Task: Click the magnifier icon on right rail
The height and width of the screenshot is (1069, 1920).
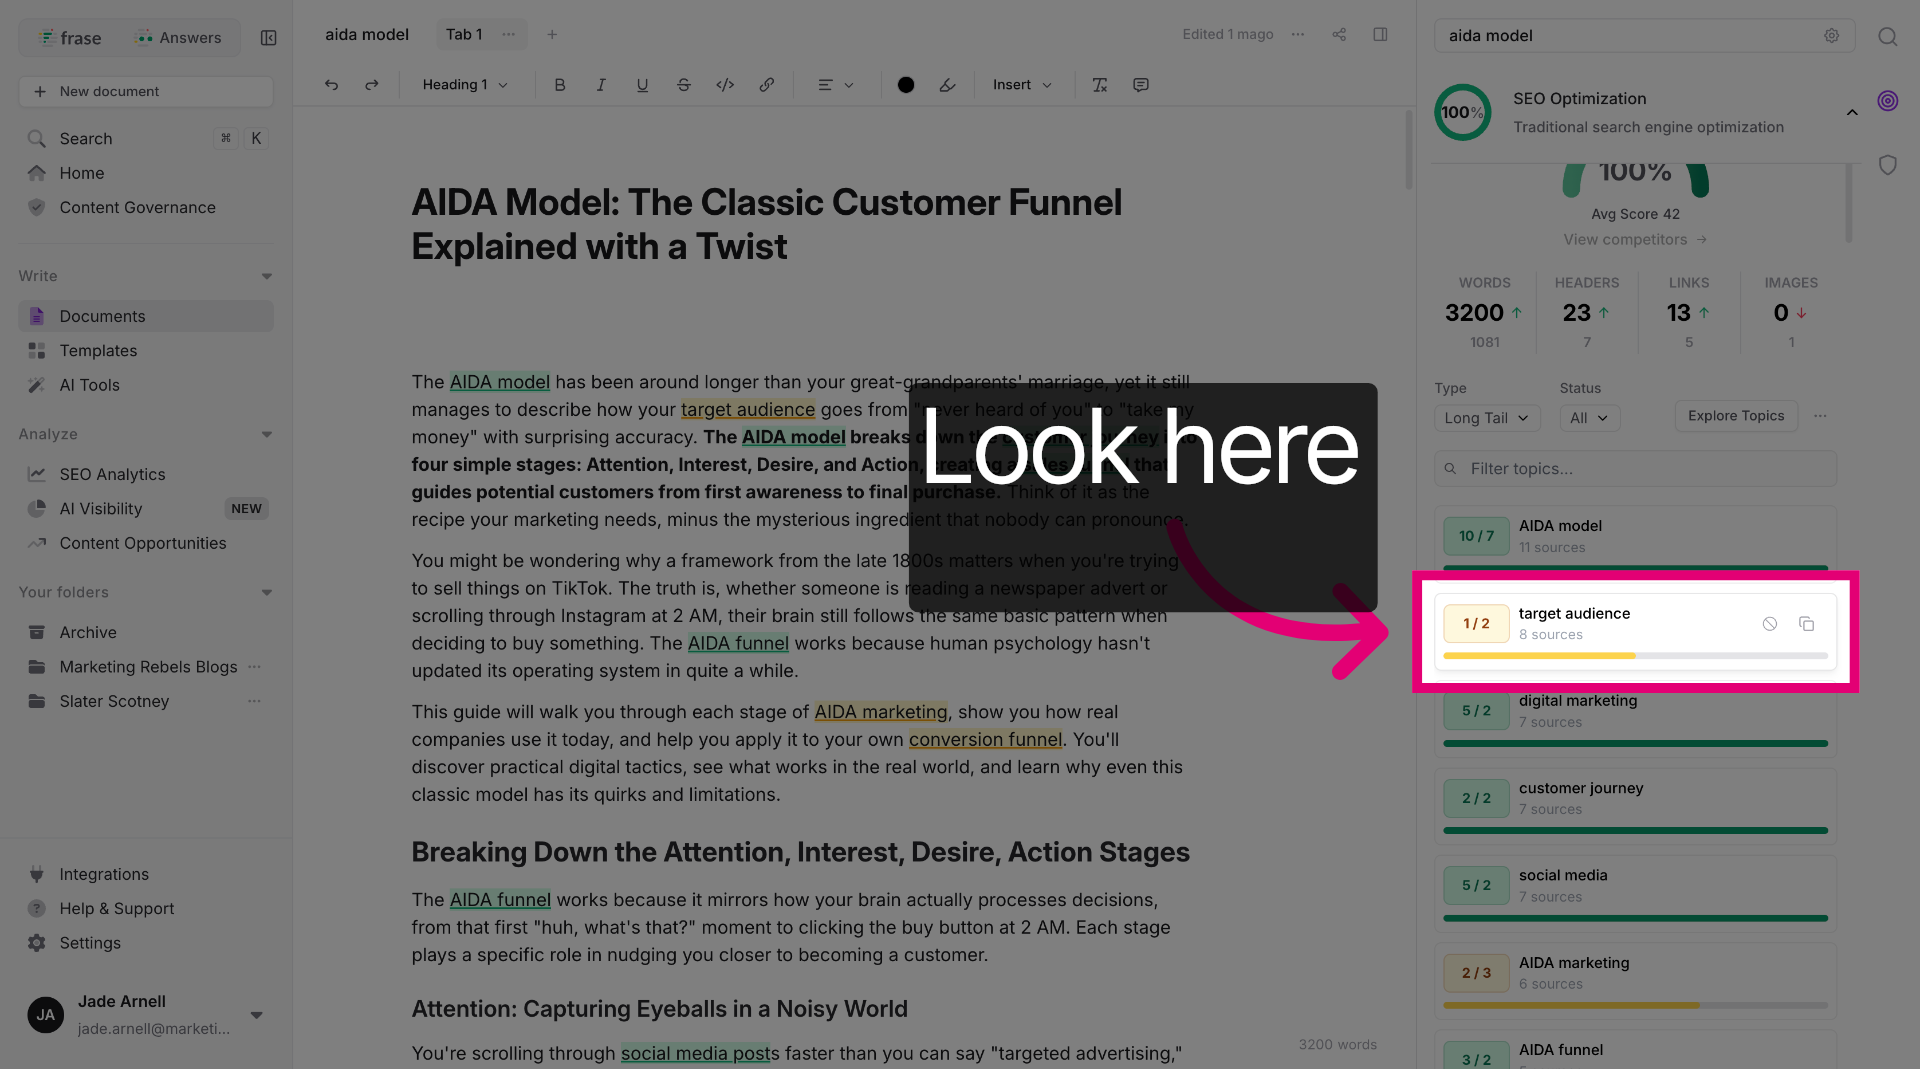Action: (x=1888, y=36)
